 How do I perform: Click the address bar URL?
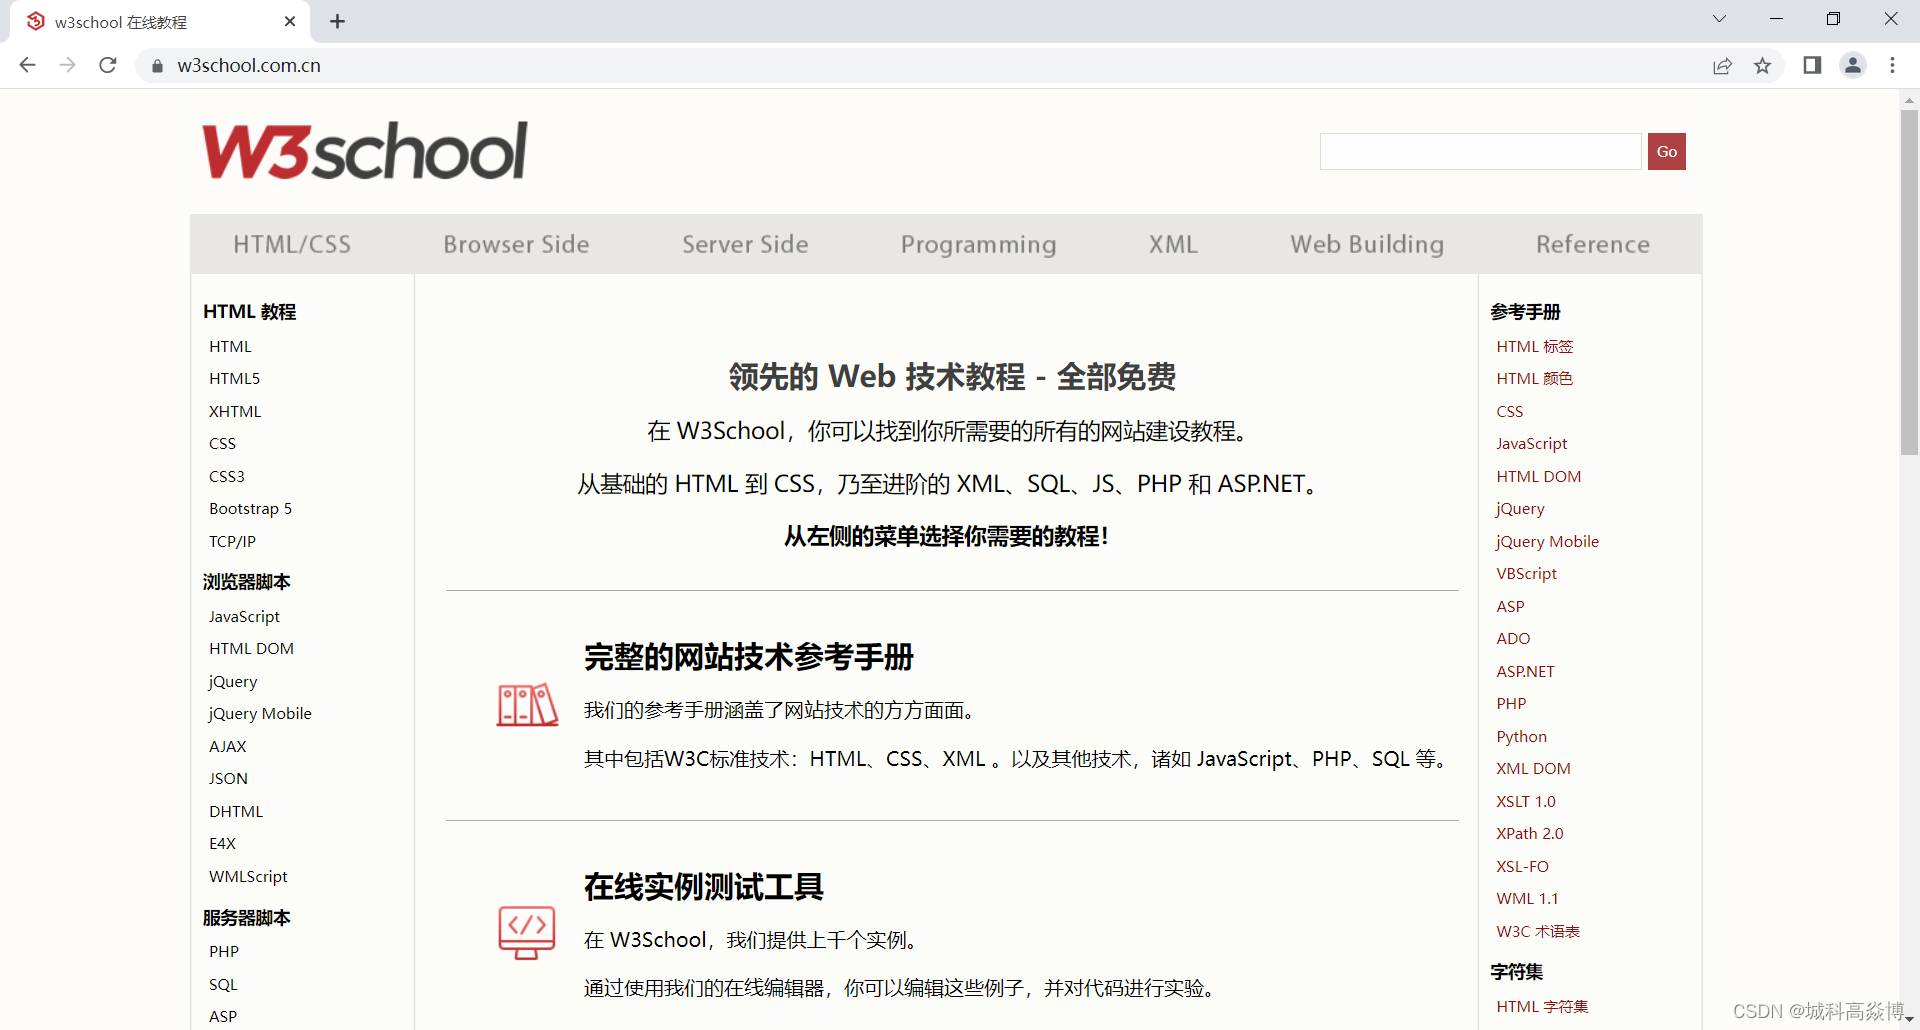(249, 65)
